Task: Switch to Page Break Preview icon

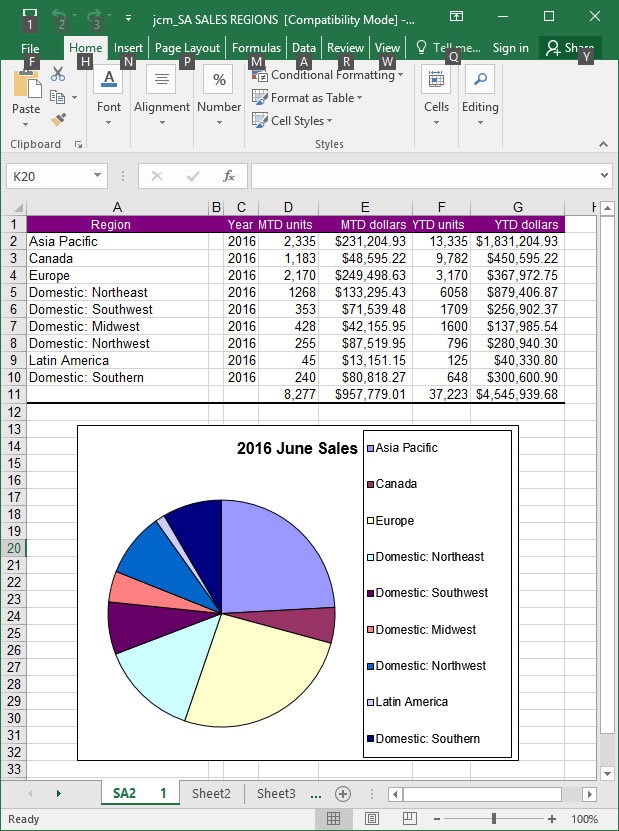Action: (x=410, y=819)
